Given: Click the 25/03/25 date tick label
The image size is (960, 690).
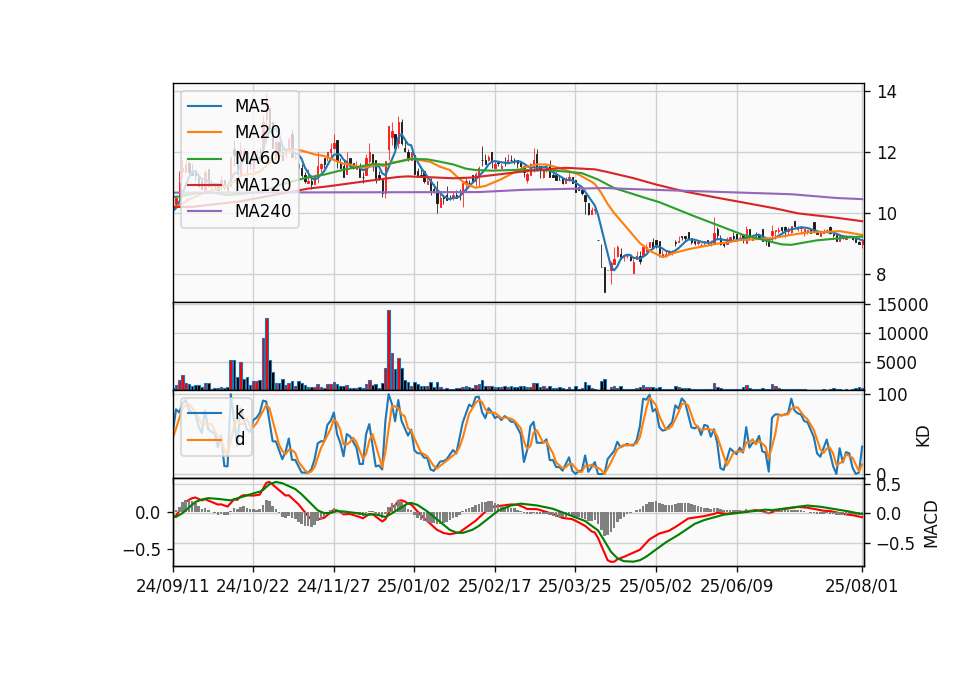Looking at the screenshot, I should pyautogui.click(x=575, y=586).
